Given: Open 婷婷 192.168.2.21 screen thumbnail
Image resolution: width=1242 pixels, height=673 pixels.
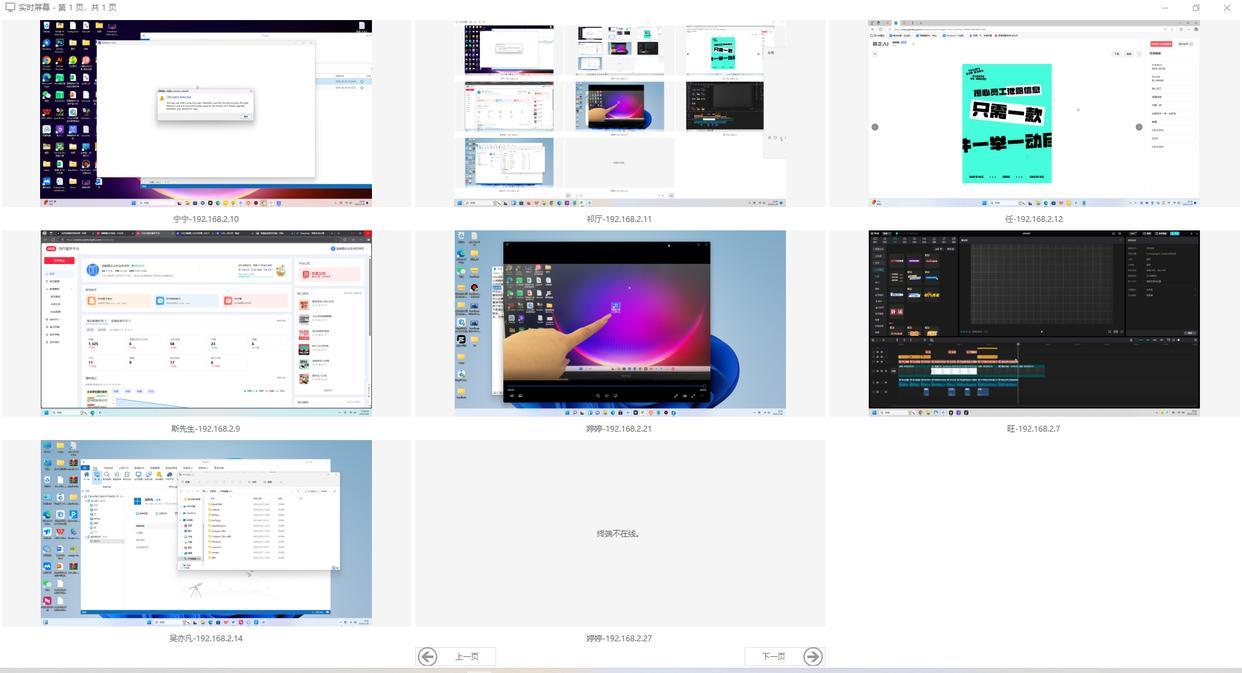Looking at the screenshot, I should 620,323.
